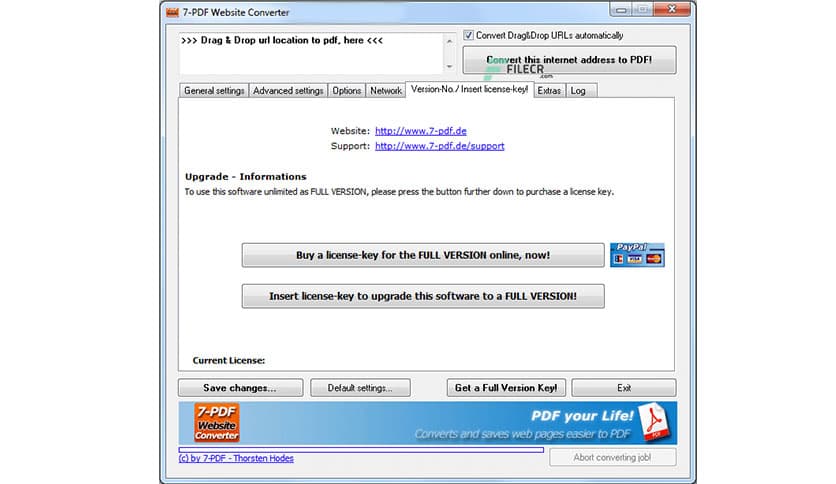The image size is (836, 484).
Task: Click Buy a license-key for FULL VERSION button
Action: tap(423, 255)
